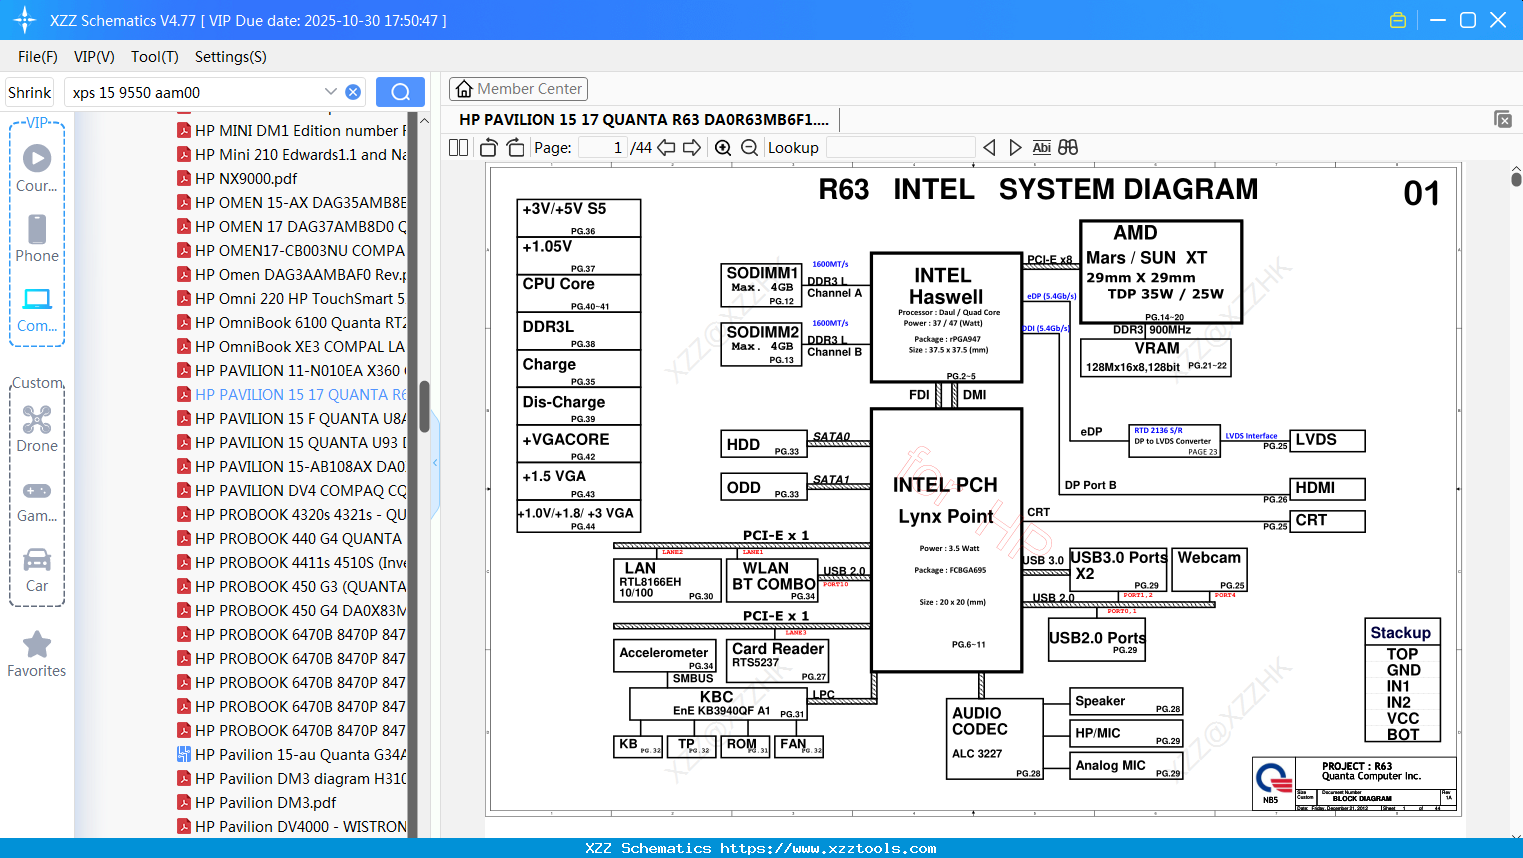The image size is (1523, 858).
Task: Click the INTEL PCH Lynx Point block
Action: coord(946,540)
